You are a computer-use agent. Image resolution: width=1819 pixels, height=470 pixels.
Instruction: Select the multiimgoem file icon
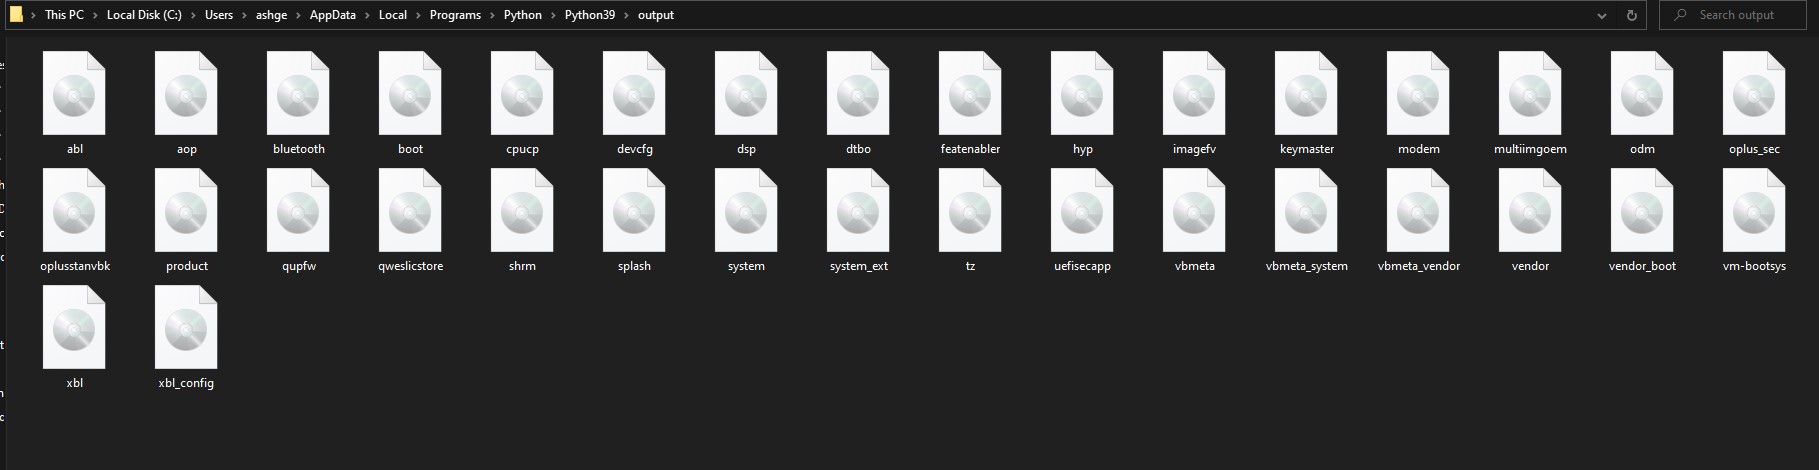(x=1530, y=94)
